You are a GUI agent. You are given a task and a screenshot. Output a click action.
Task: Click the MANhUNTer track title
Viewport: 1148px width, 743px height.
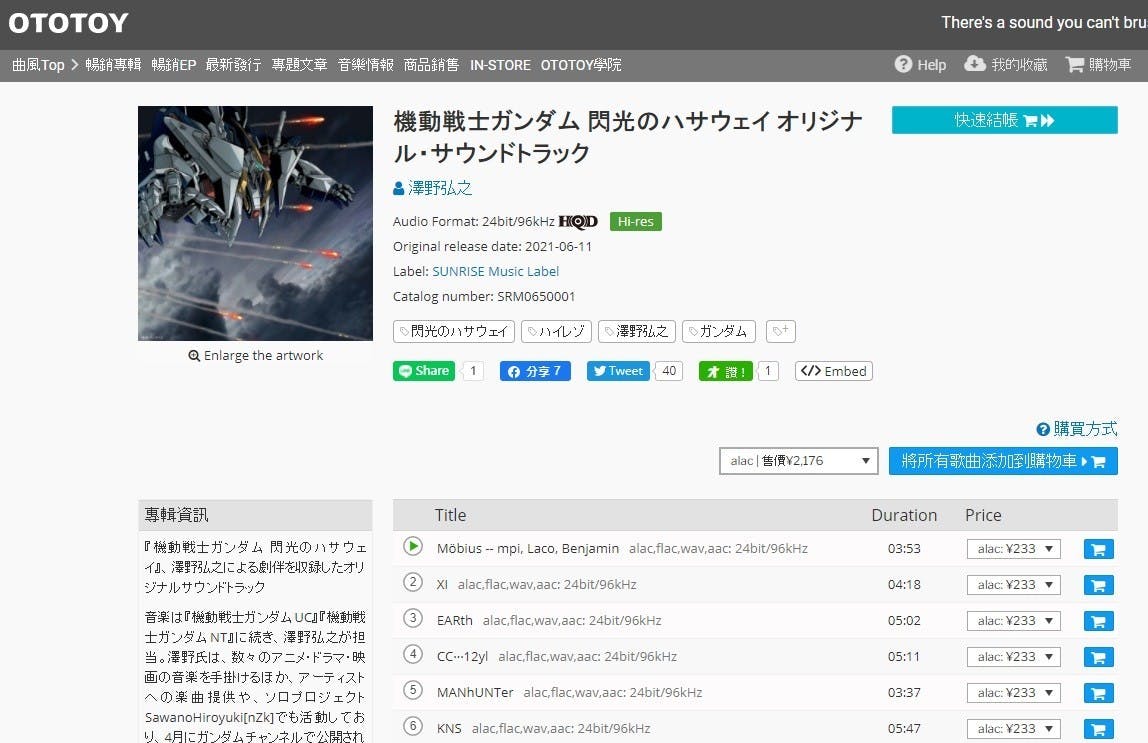coord(475,692)
